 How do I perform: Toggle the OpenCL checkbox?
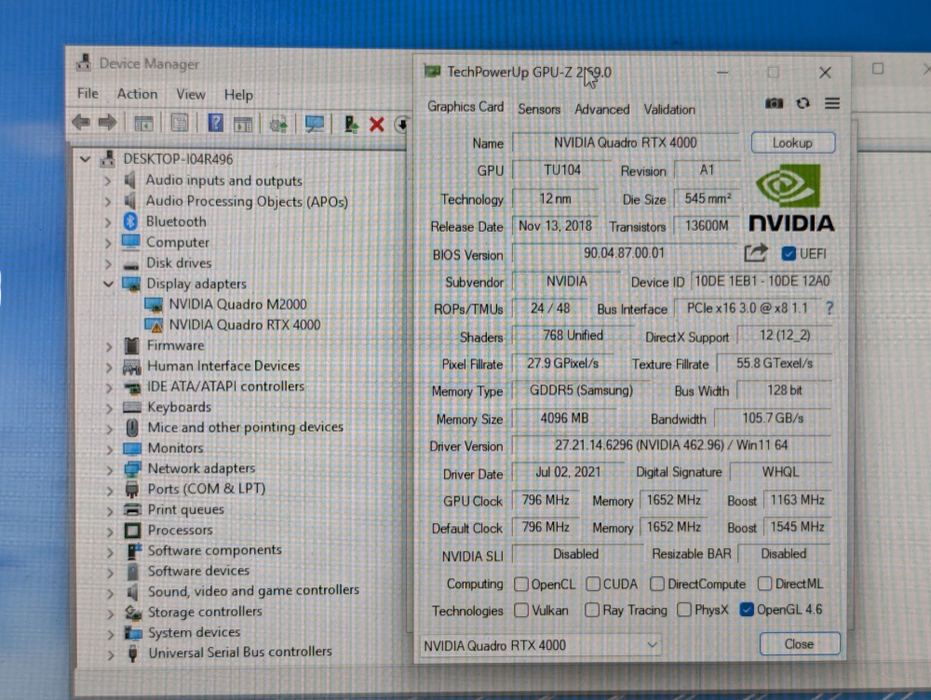click(x=521, y=584)
